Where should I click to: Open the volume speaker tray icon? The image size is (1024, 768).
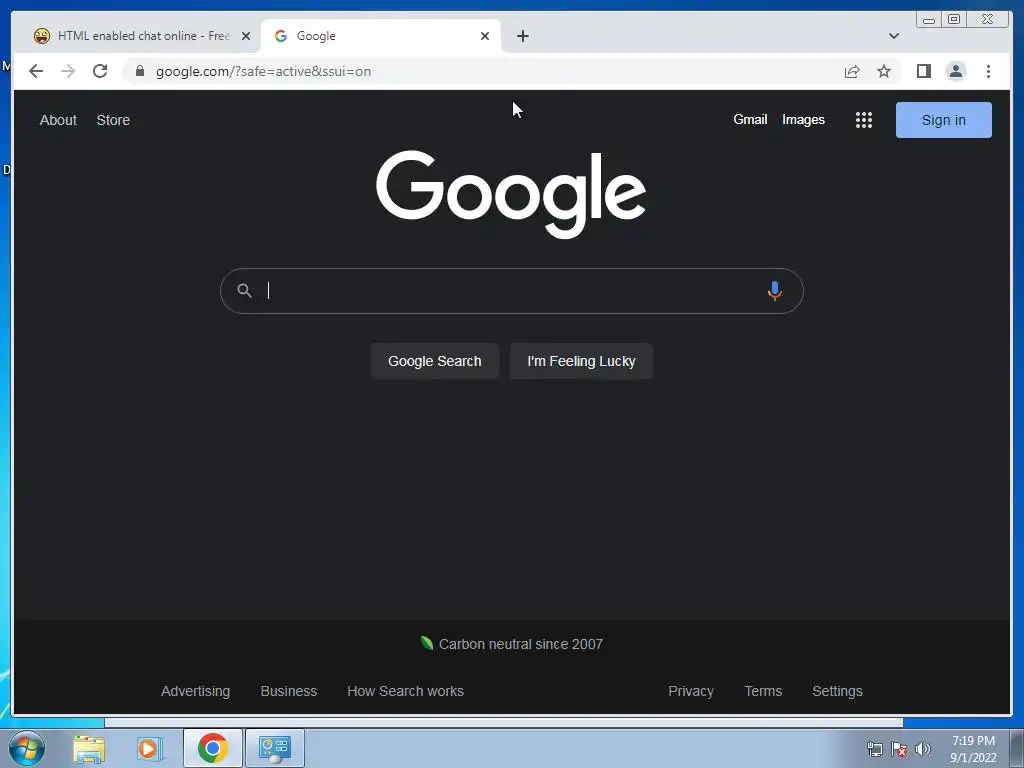click(923, 749)
